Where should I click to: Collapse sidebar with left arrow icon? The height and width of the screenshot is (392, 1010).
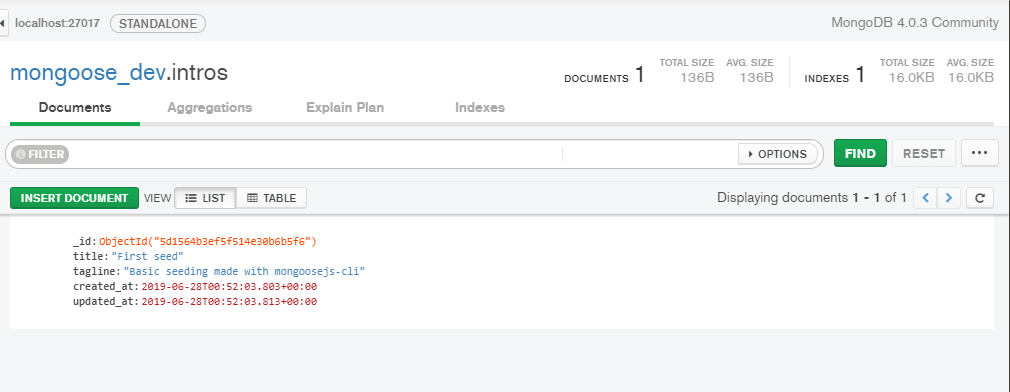coord(3,23)
